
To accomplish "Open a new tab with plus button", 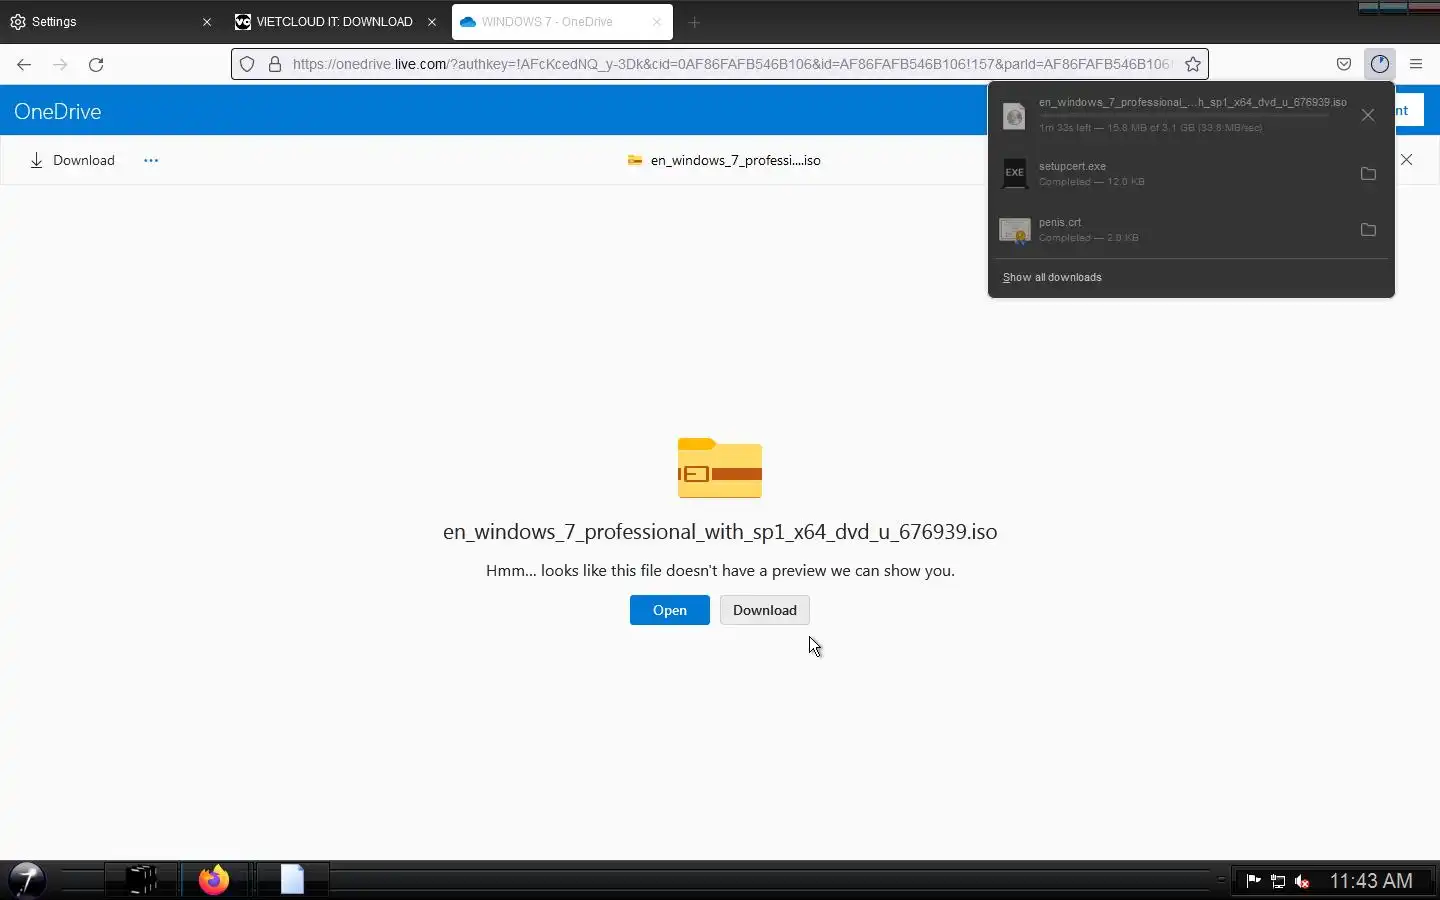I will tap(694, 22).
